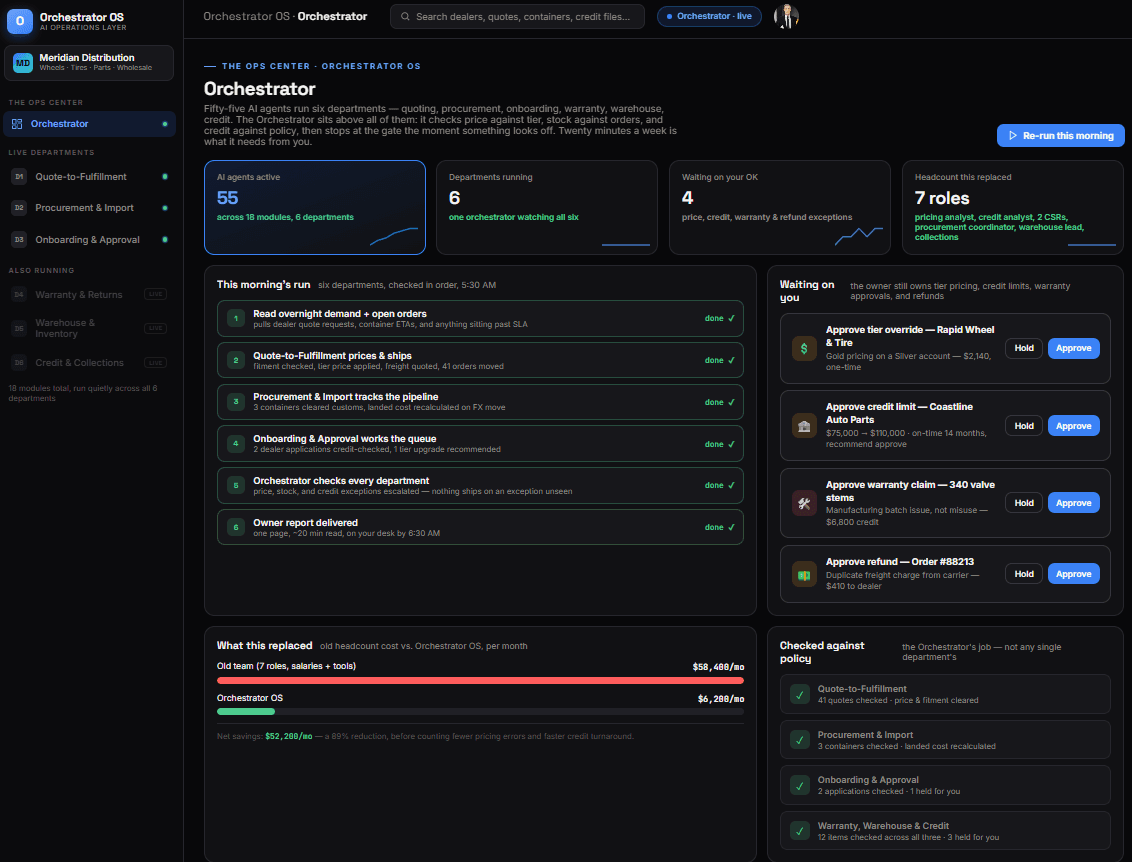Click the LIVE badge beside Warranty & Returns

155,295
